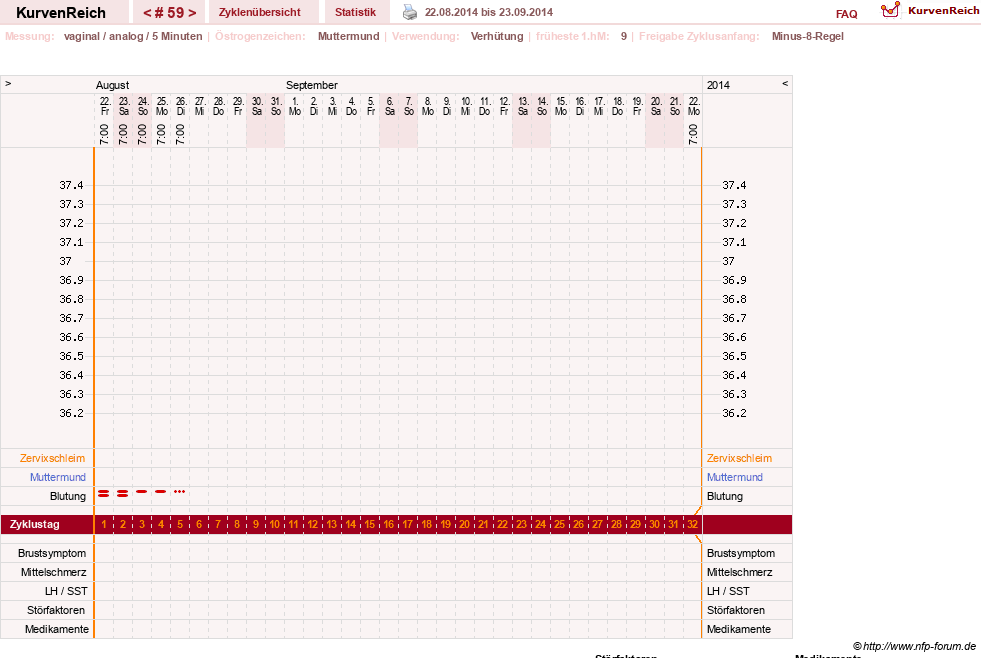Click cycle day 32 cell
The width and height of the screenshot is (981, 658).
[693, 524]
